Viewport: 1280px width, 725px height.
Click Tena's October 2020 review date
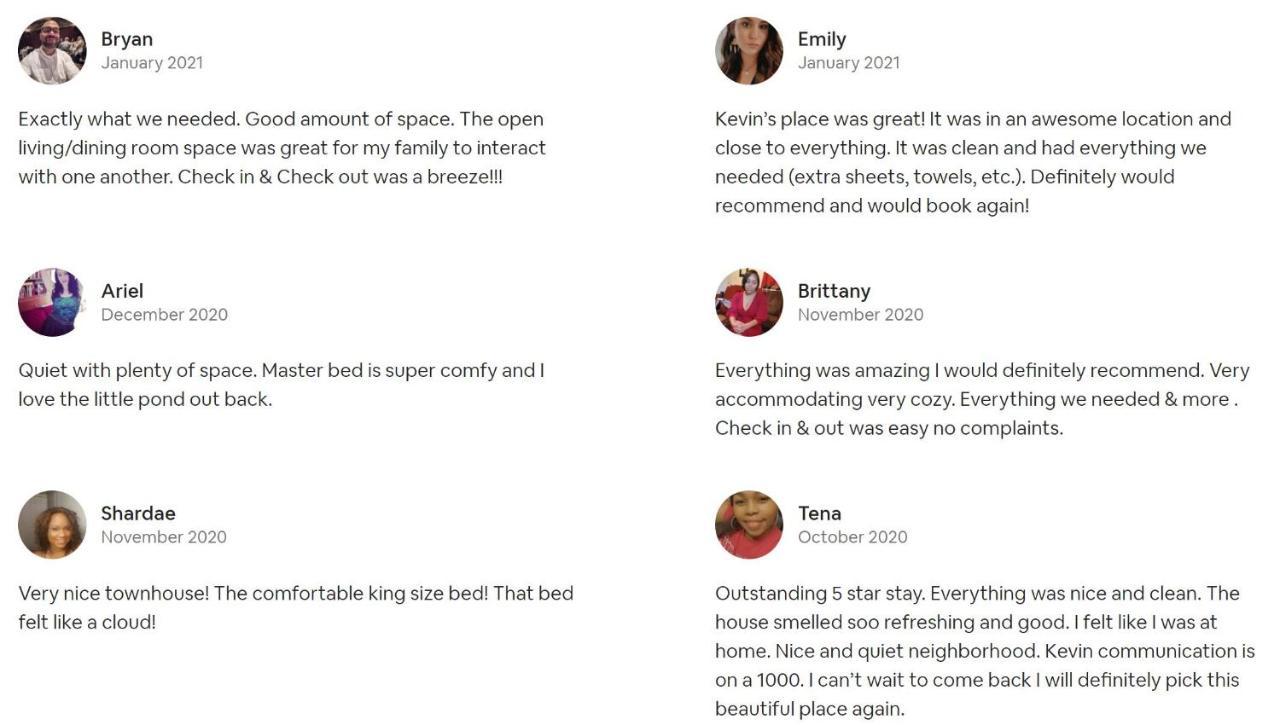pos(853,537)
